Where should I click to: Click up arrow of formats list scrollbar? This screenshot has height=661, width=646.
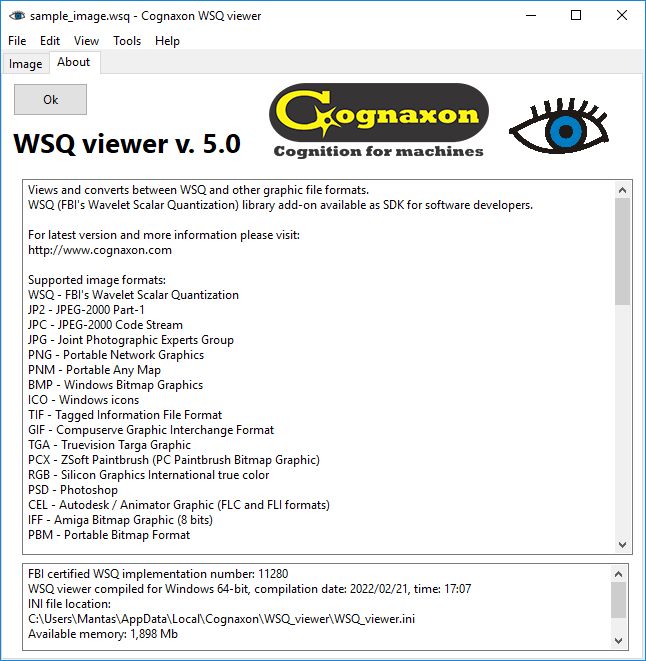(x=622, y=190)
